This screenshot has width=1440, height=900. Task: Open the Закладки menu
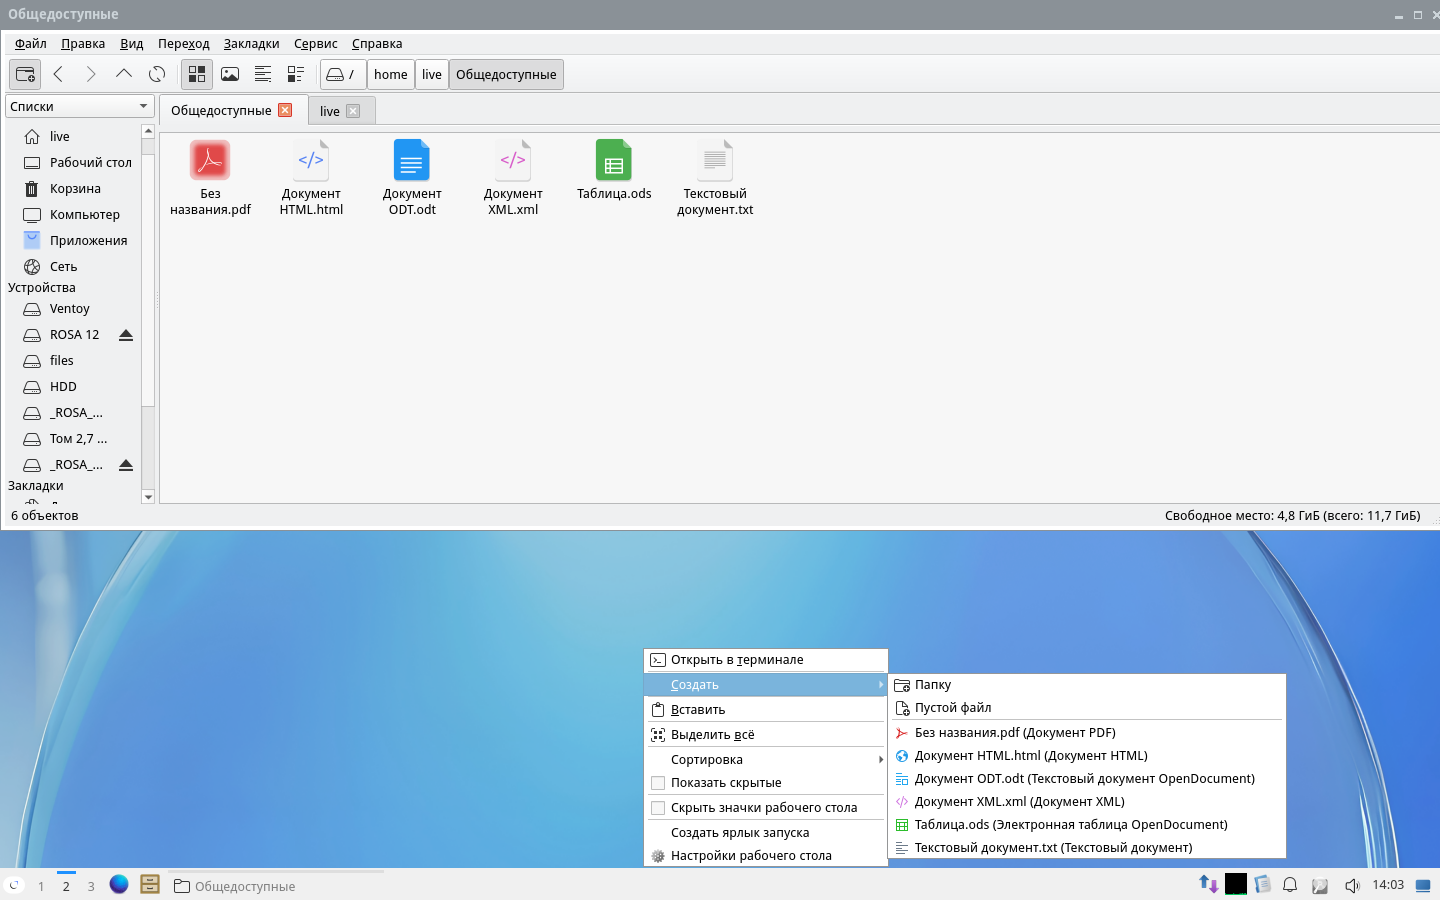click(x=252, y=44)
